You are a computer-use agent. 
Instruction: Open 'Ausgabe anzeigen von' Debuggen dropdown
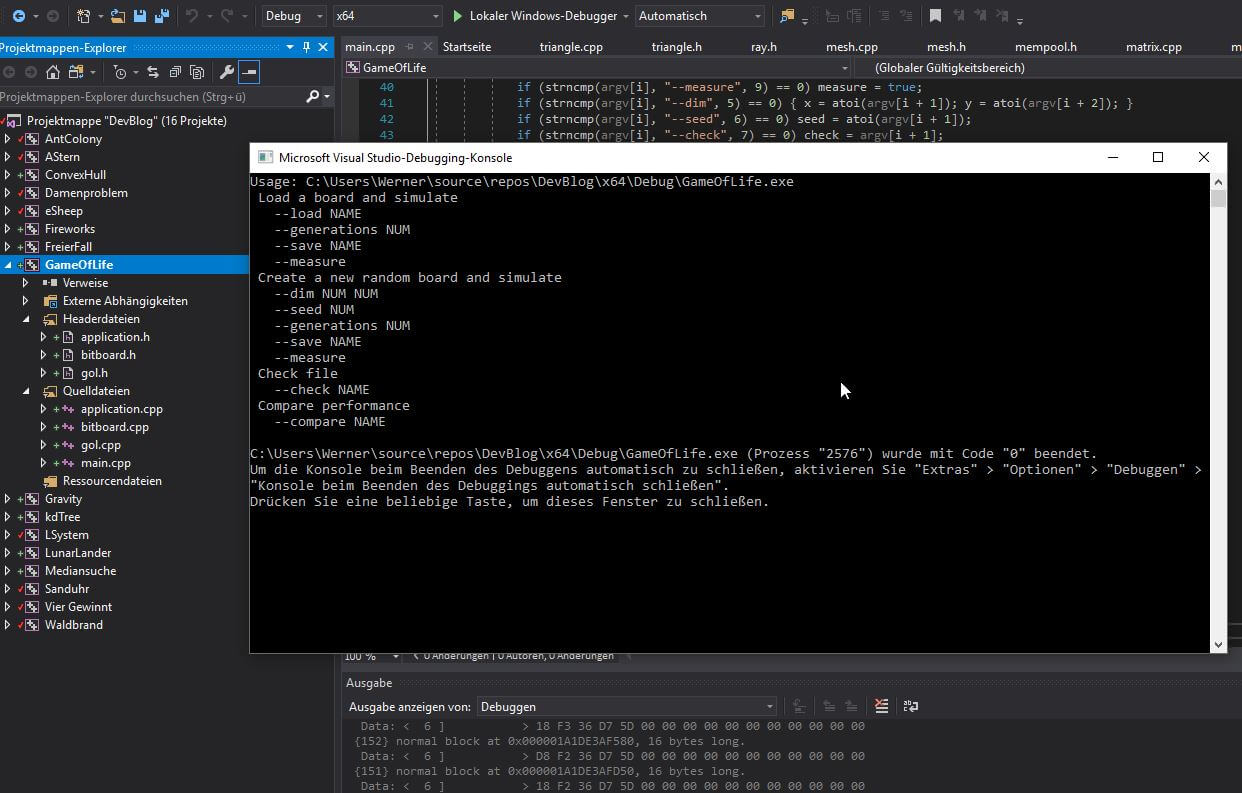click(627, 706)
